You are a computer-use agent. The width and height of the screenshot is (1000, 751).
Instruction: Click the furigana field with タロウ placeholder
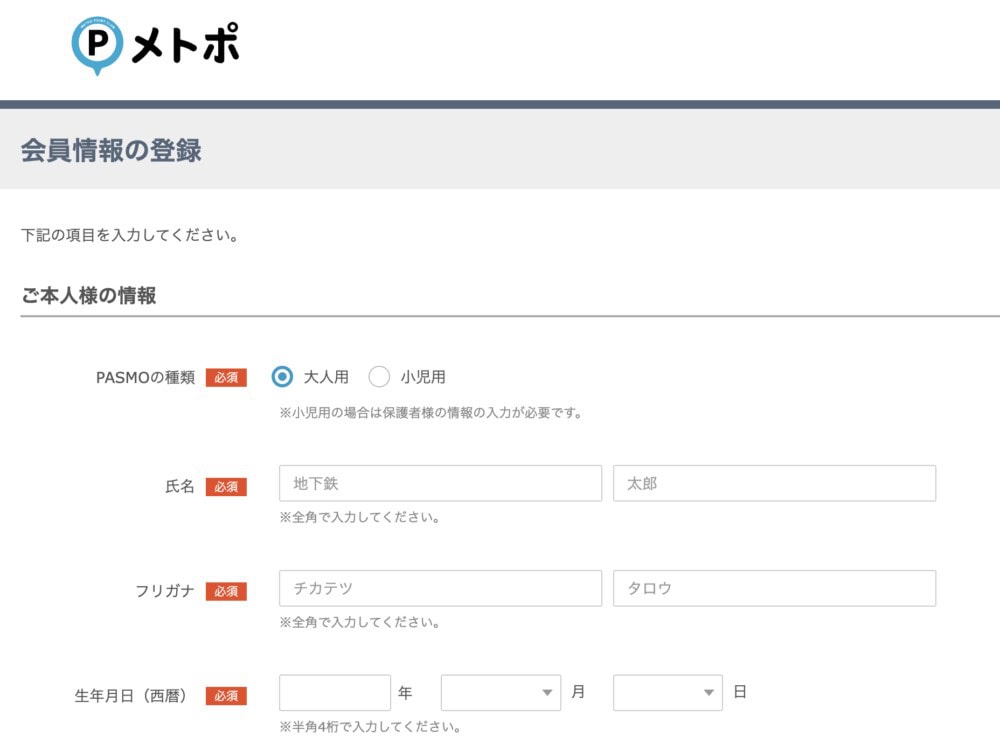774,588
